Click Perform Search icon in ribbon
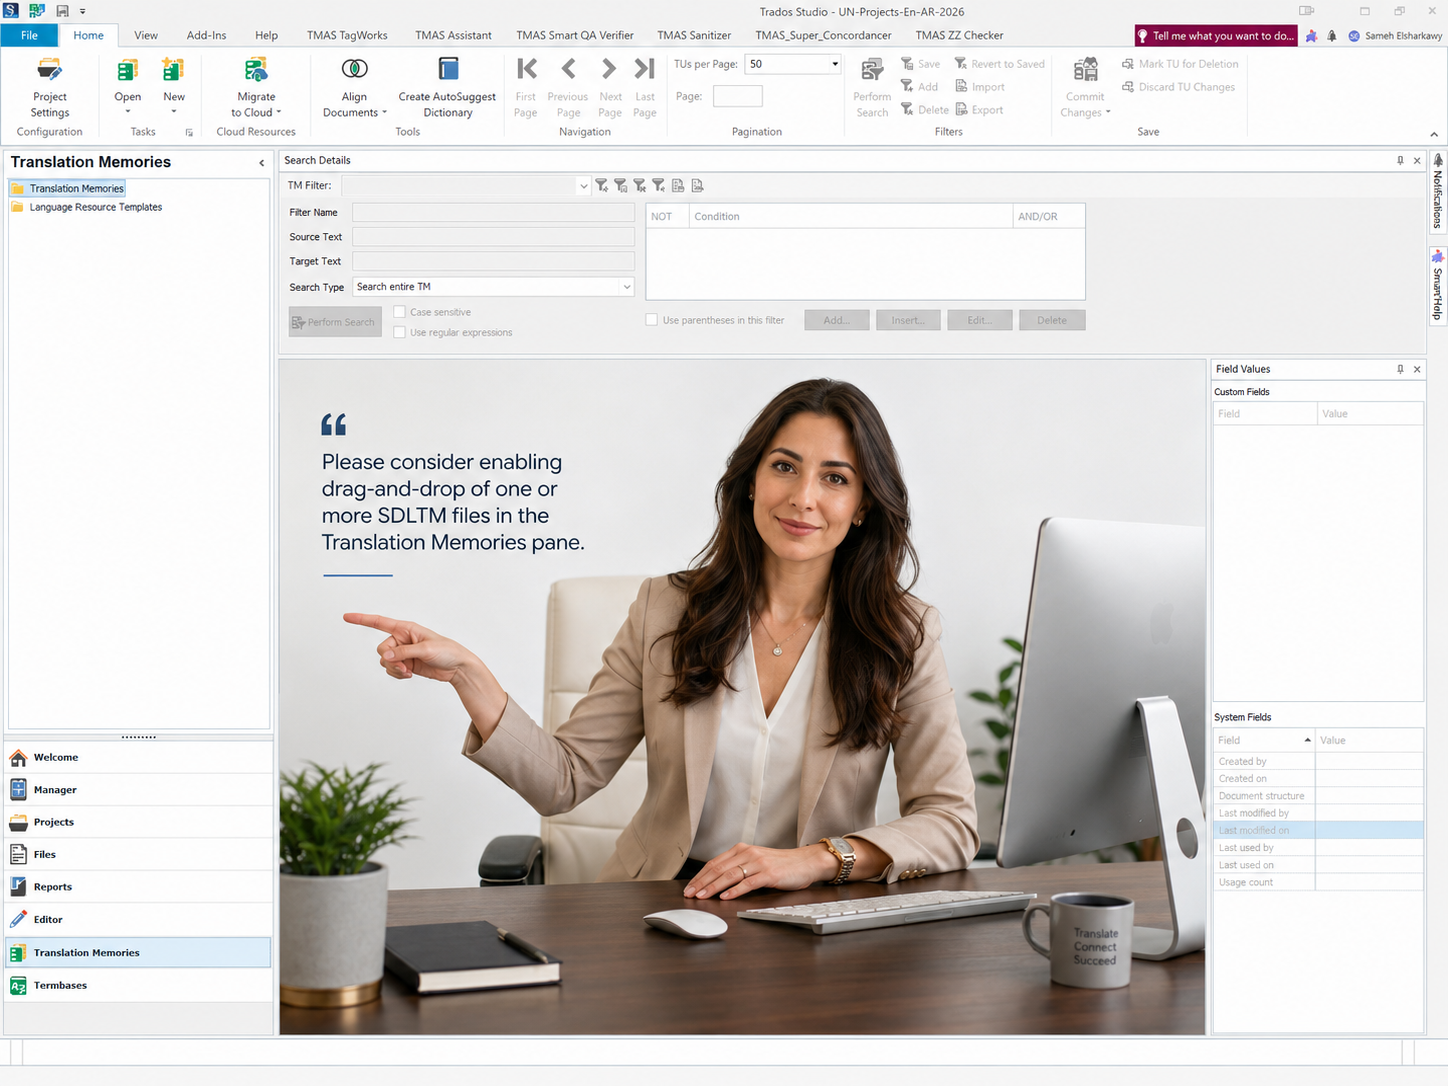Viewport: 1448px width, 1086px height. click(872, 70)
